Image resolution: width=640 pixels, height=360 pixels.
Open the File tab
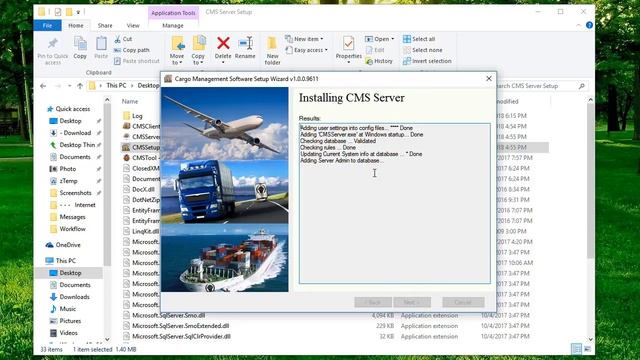pos(47,25)
